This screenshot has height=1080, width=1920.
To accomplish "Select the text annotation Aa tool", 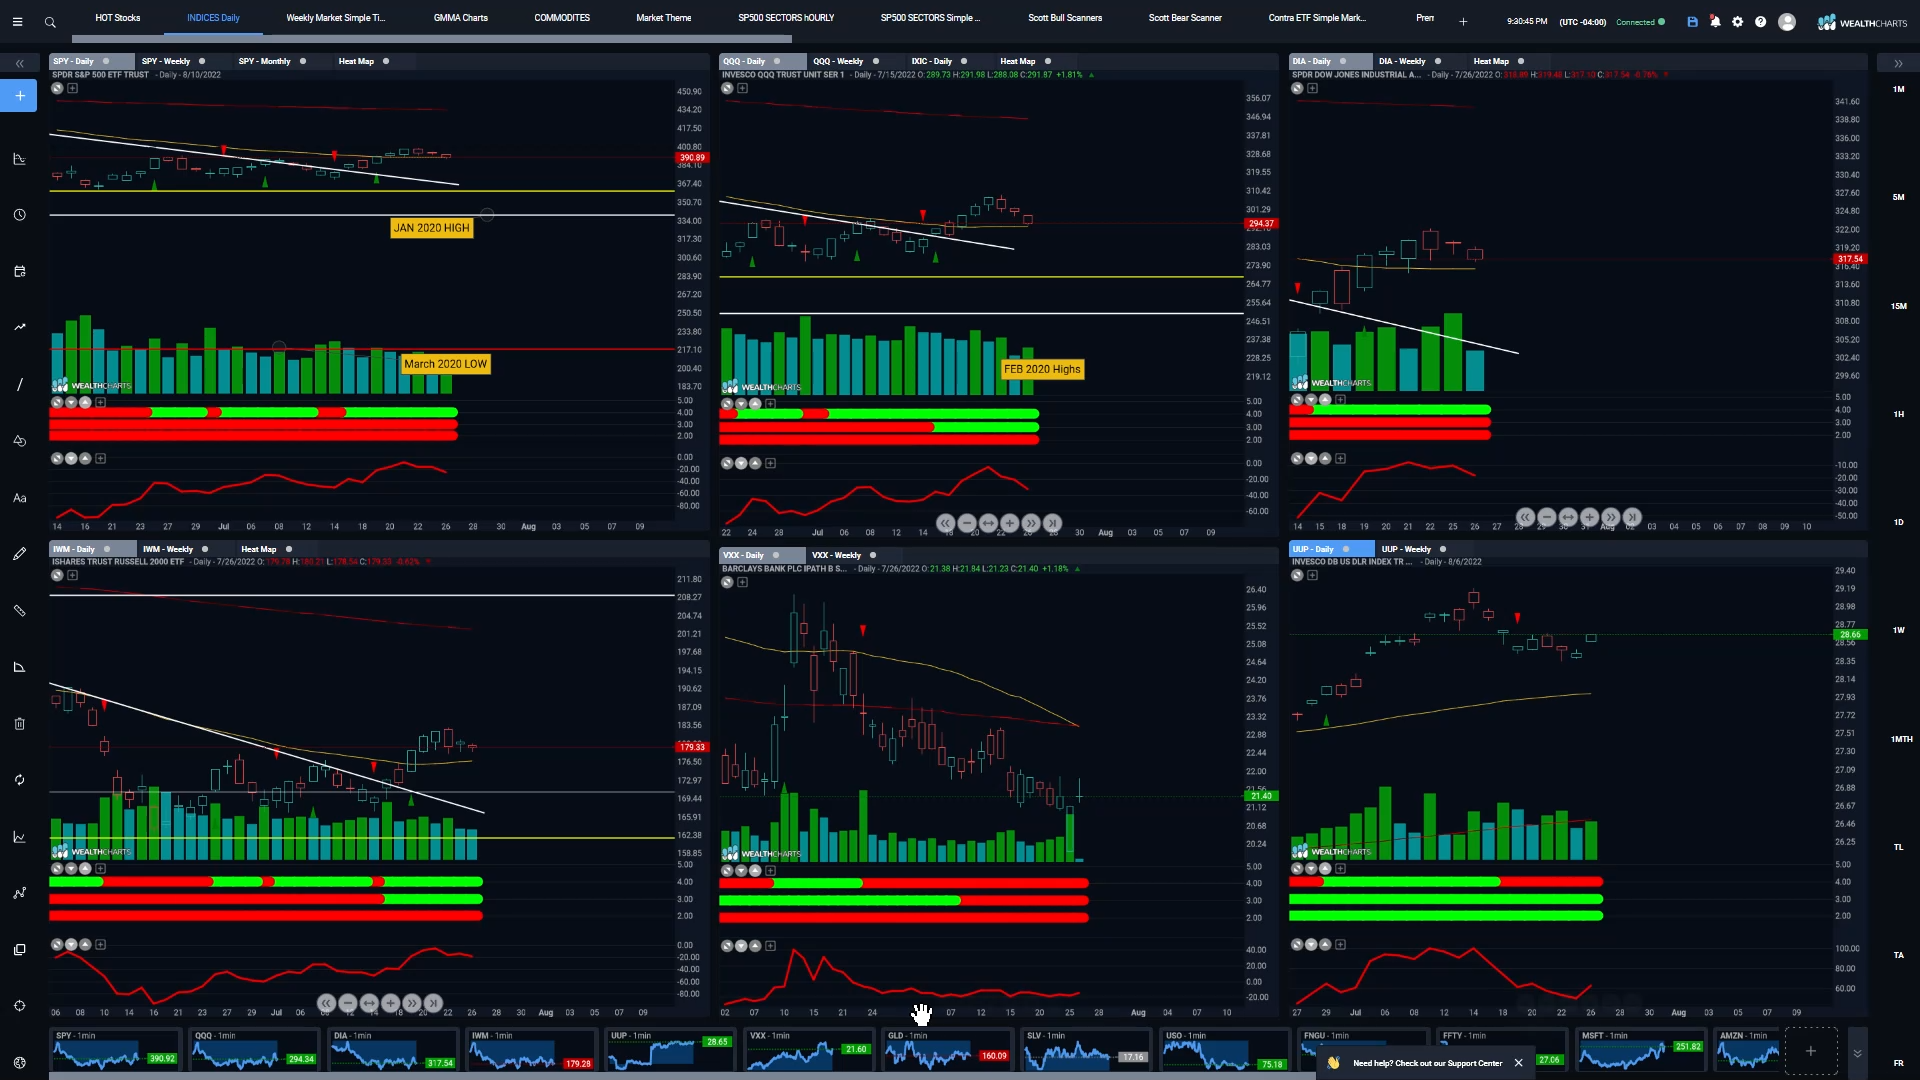I will 19,498.
